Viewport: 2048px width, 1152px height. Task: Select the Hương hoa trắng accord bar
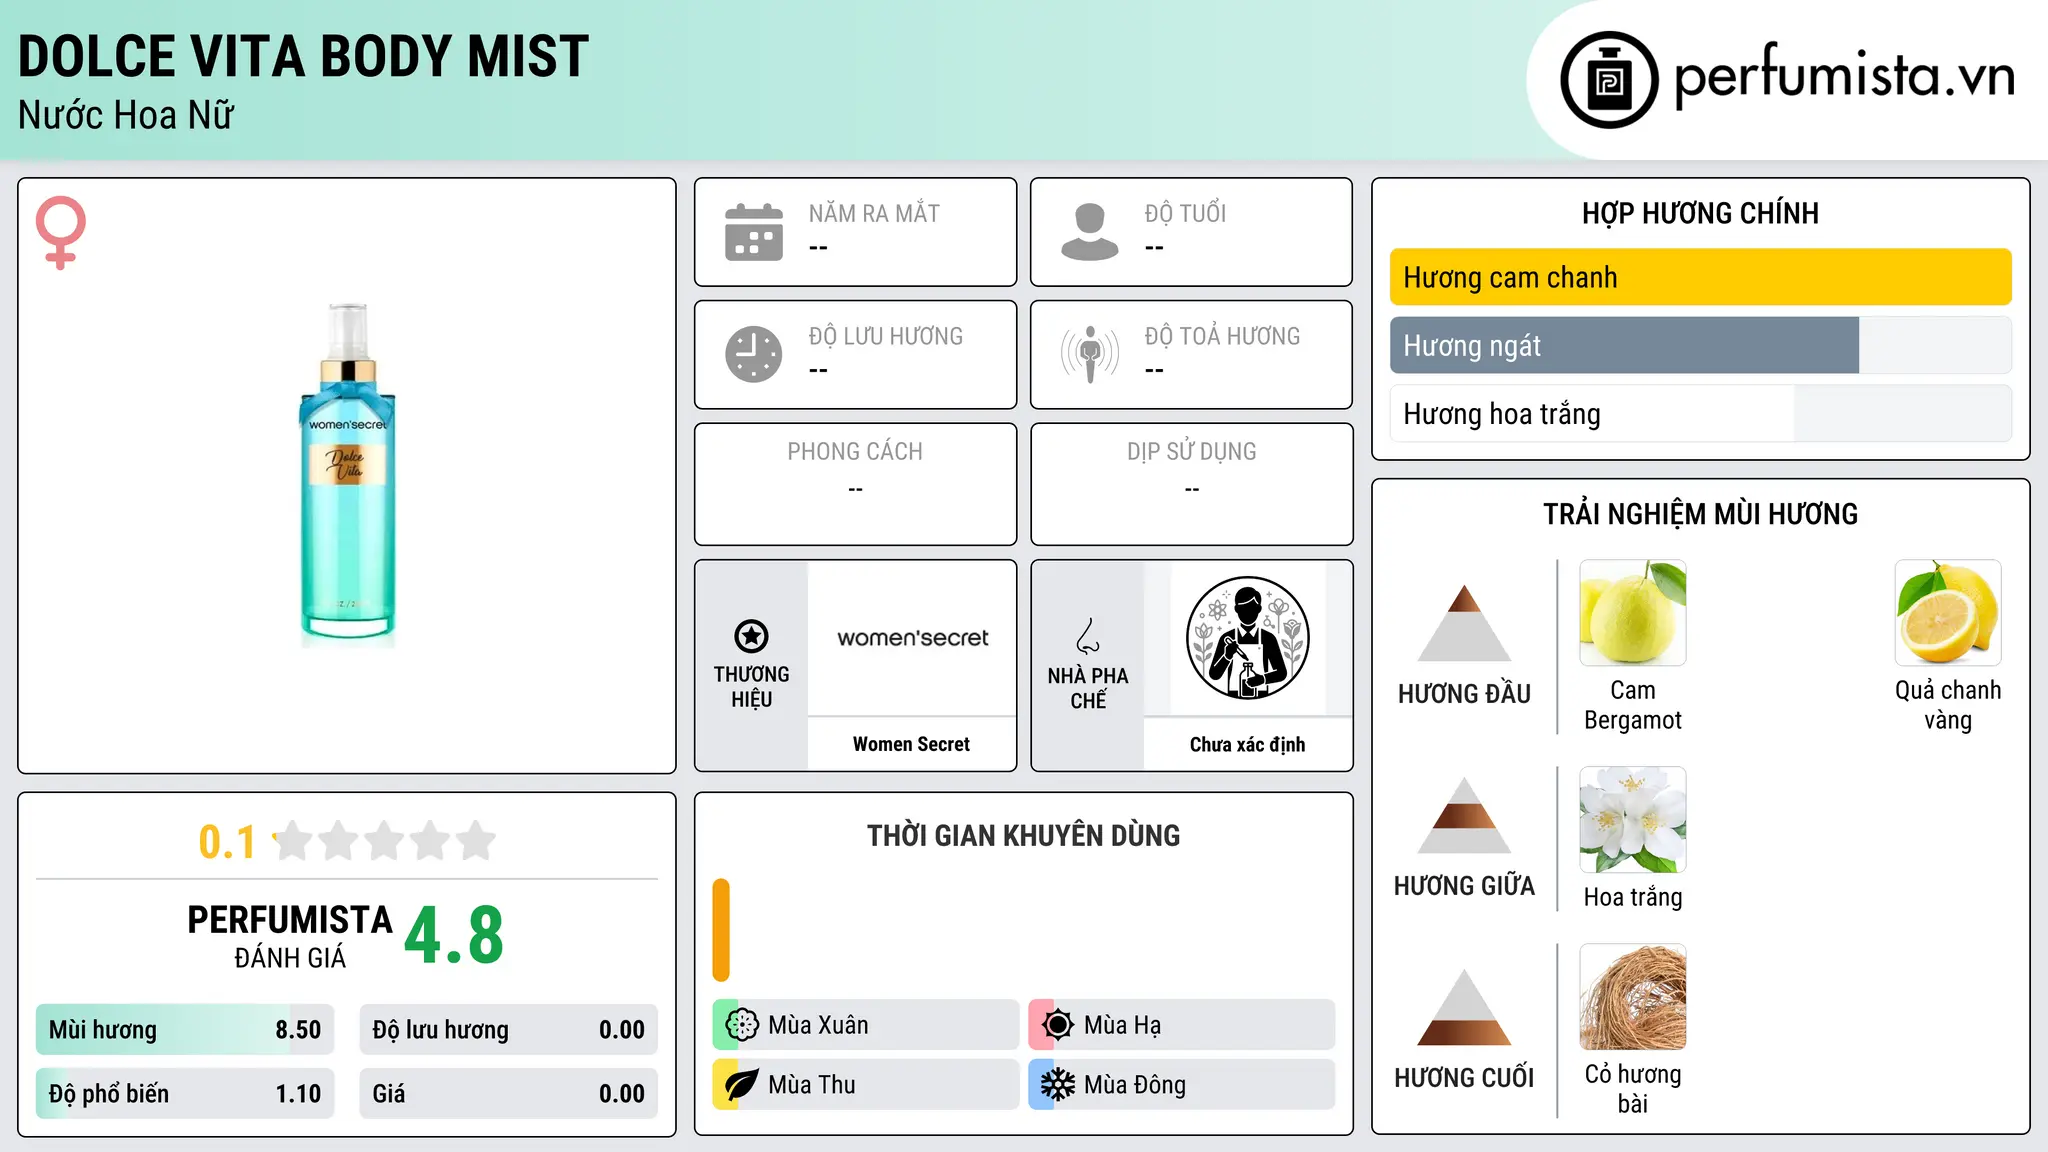click(x=1700, y=413)
